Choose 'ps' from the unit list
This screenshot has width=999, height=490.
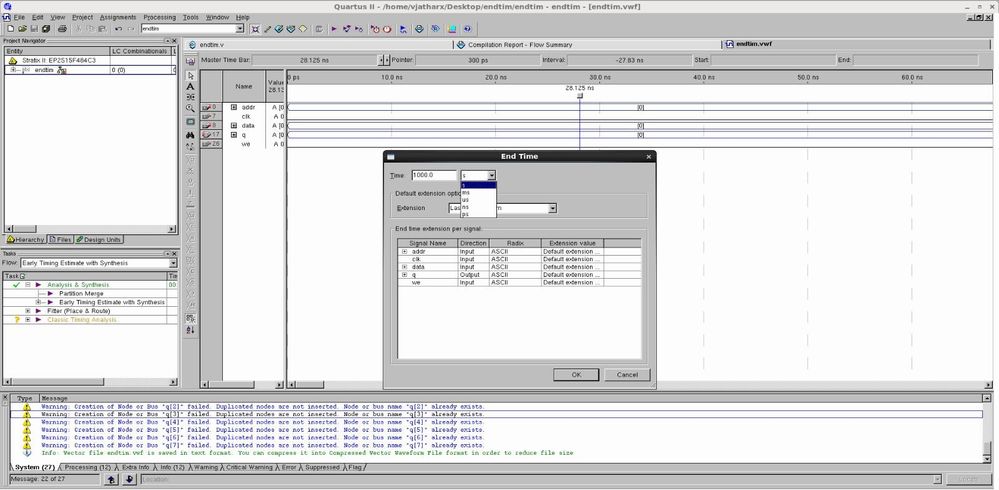coord(478,214)
